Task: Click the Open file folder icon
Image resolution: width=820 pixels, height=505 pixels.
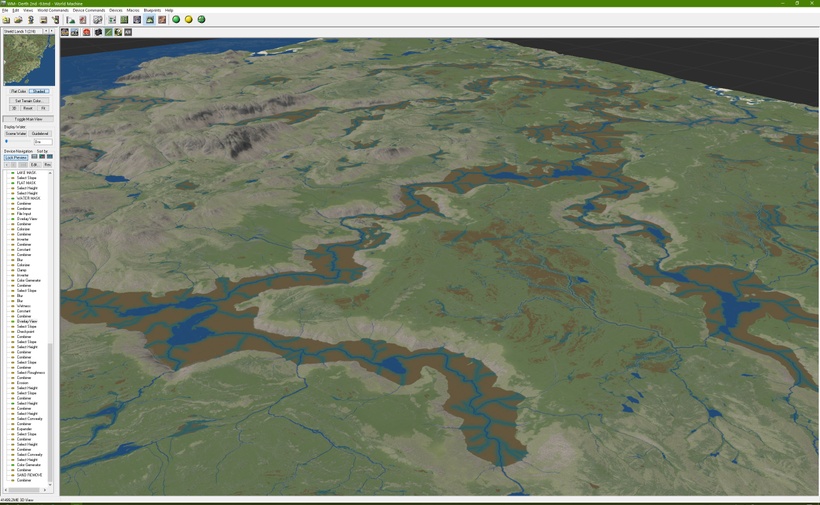Action: pyautogui.click(x=18, y=19)
